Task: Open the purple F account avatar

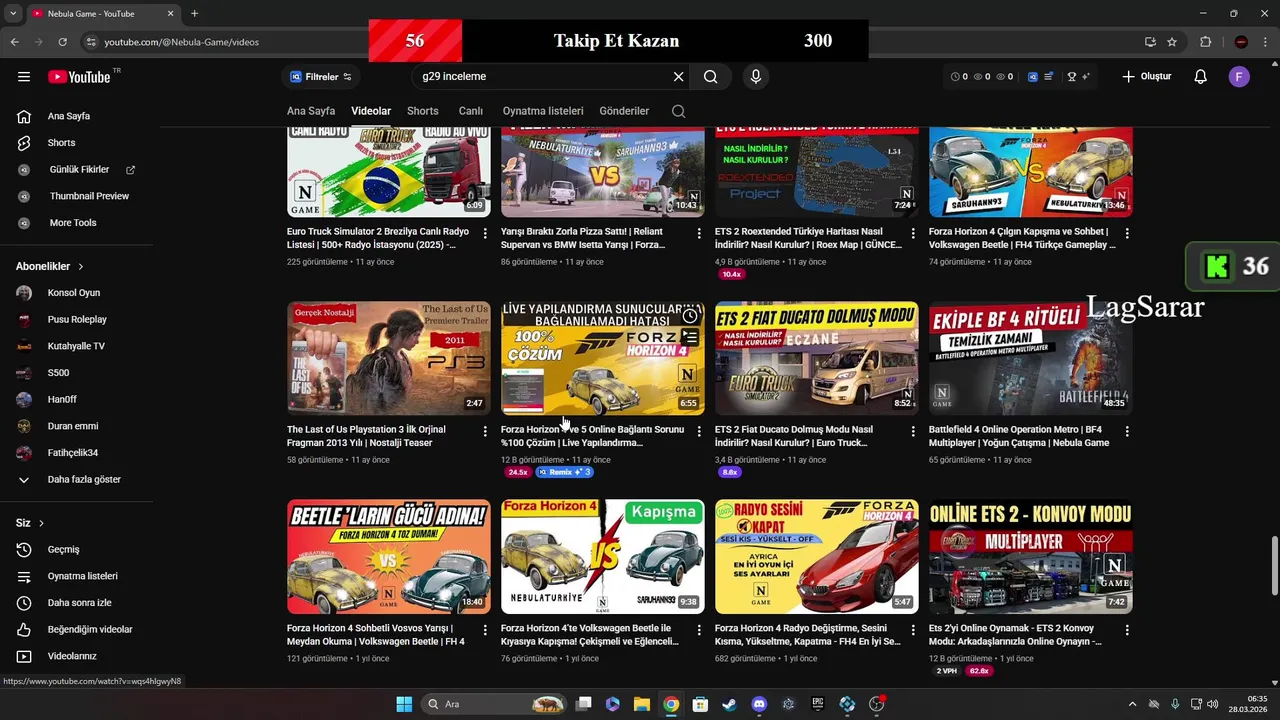Action: point(1239,76)
